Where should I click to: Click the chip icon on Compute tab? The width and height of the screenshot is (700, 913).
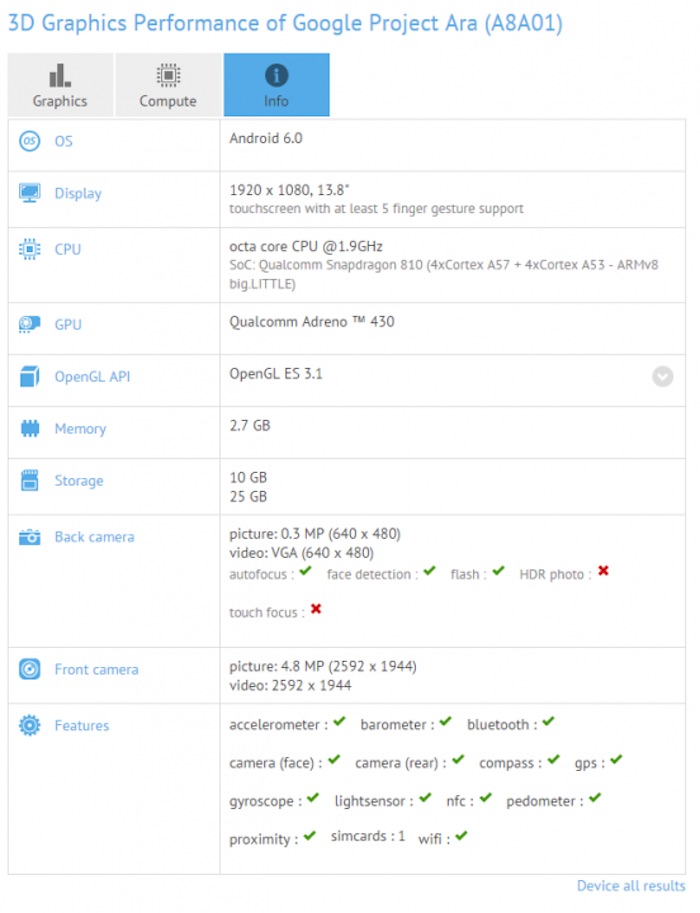click(168, 76)
